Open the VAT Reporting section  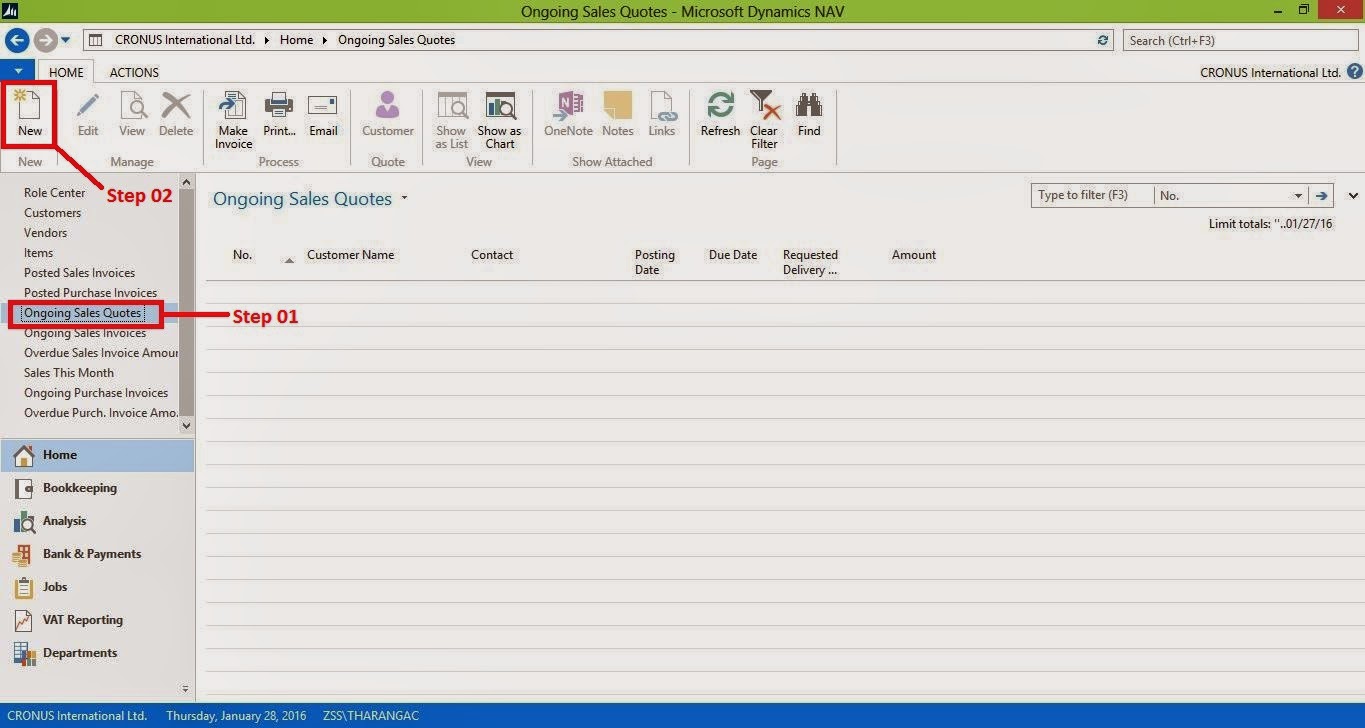(x=97, y=620)
